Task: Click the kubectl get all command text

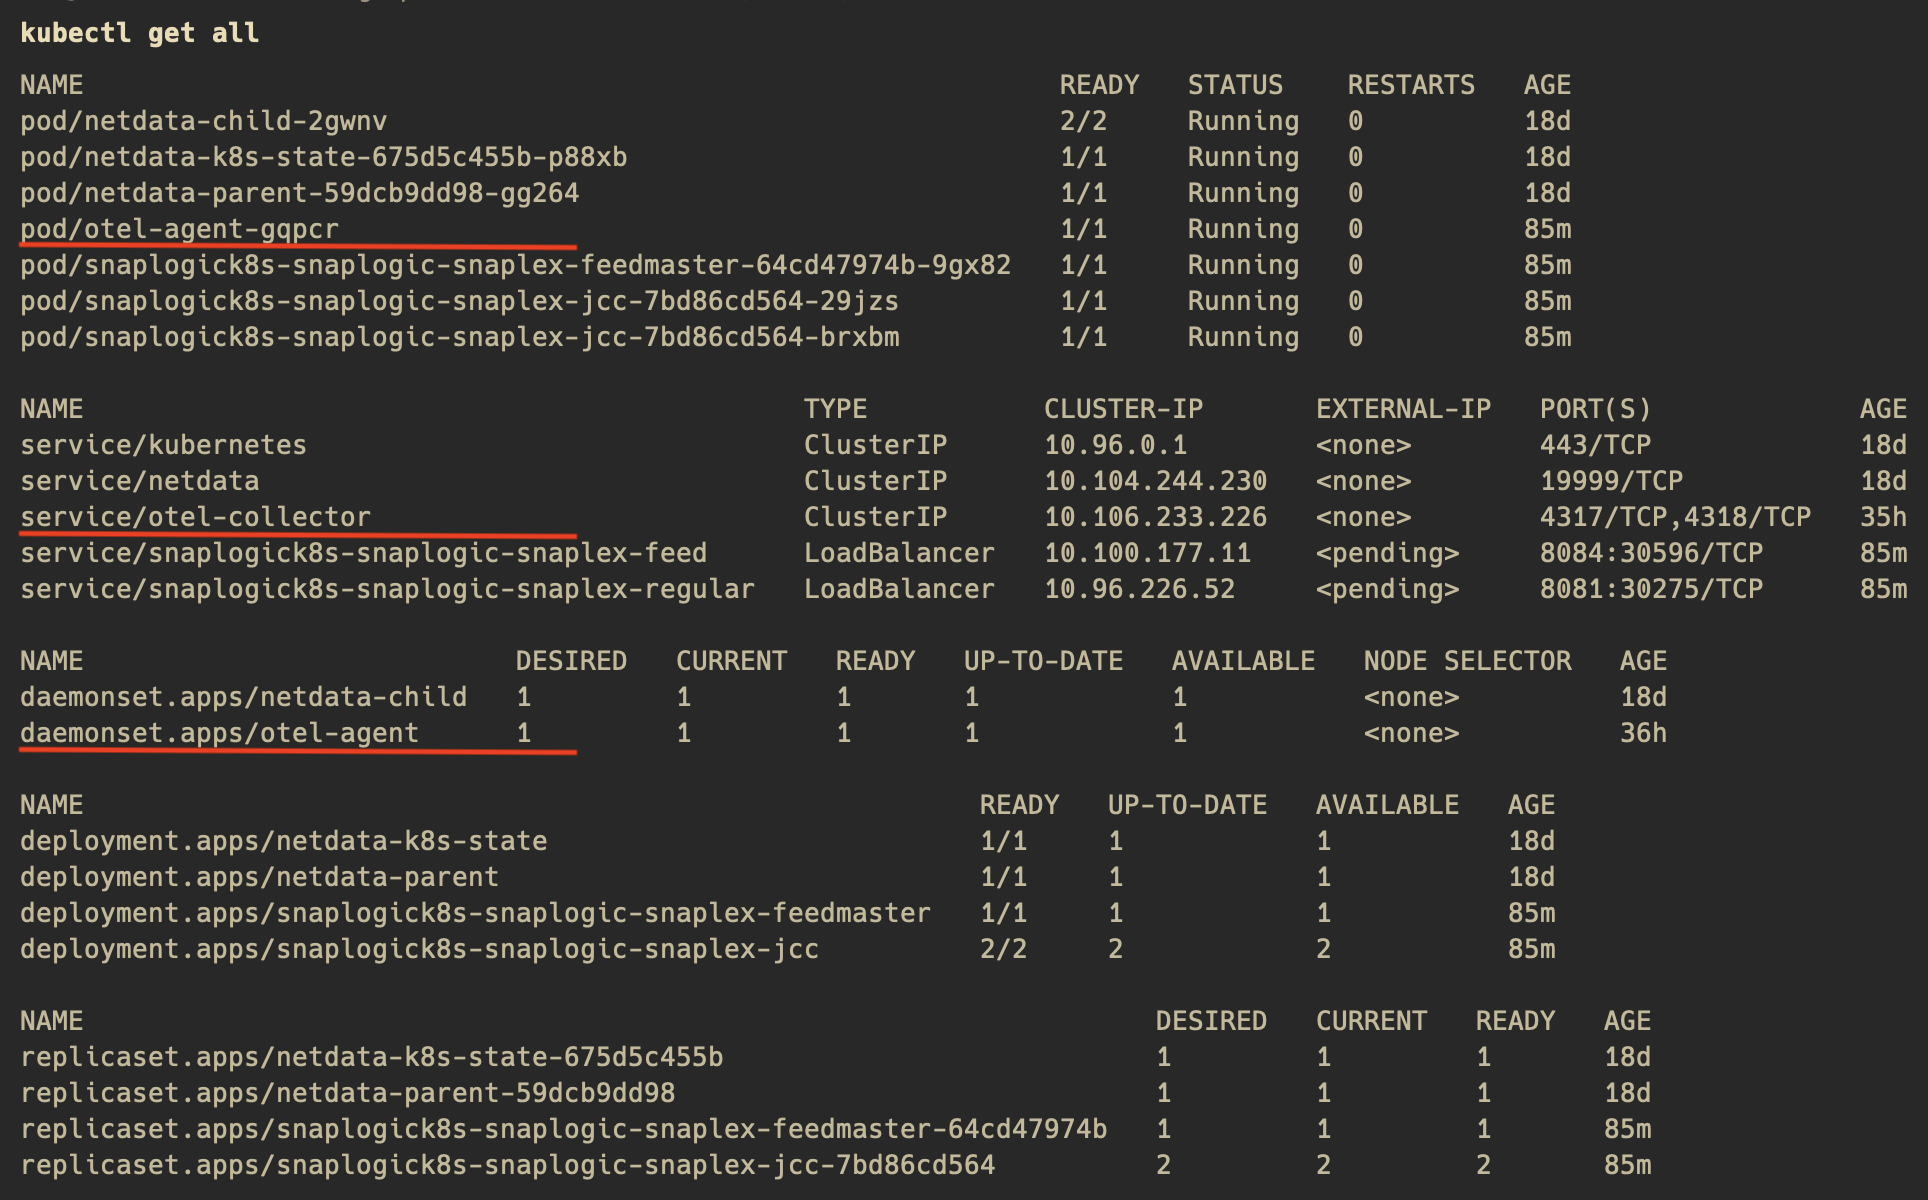Action: tap(140, 32)
